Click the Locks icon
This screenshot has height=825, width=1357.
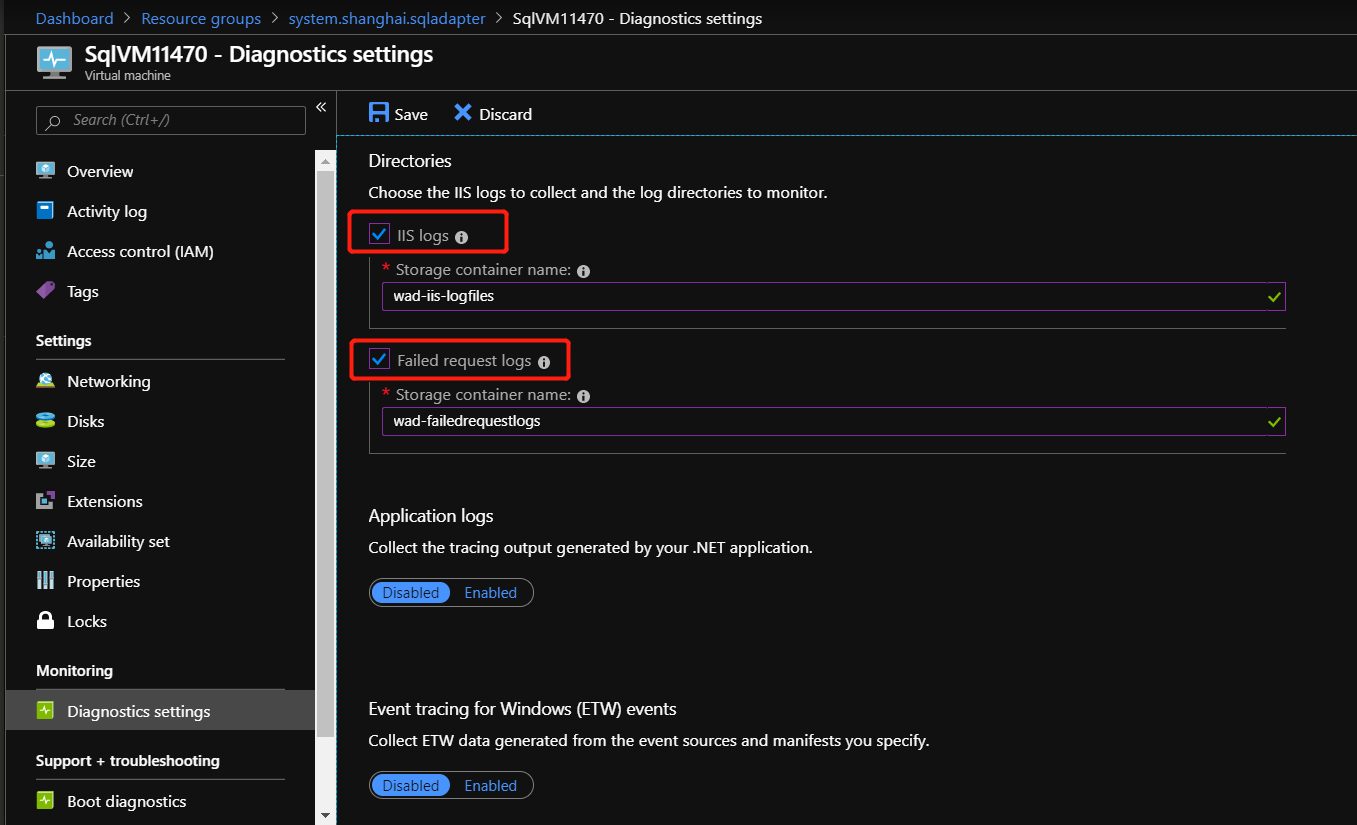point(46,621)
